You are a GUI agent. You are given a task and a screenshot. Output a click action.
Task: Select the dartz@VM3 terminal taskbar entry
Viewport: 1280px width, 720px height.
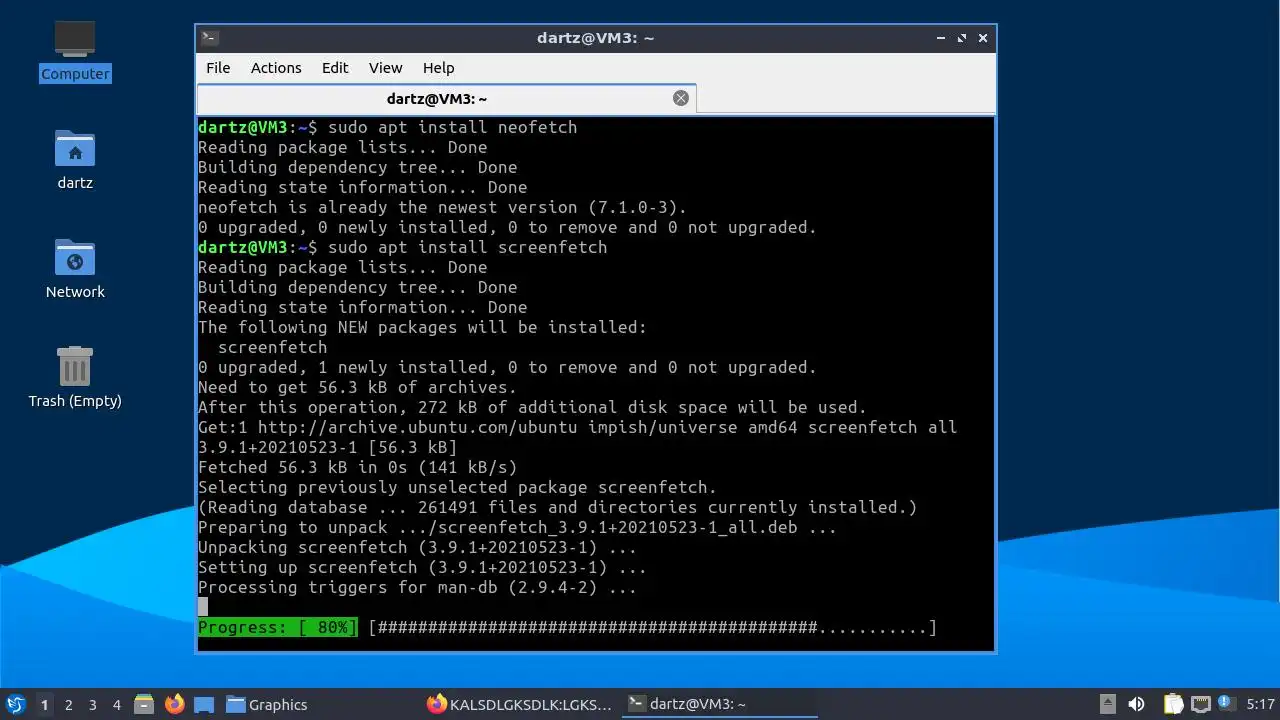click(718, 704)
